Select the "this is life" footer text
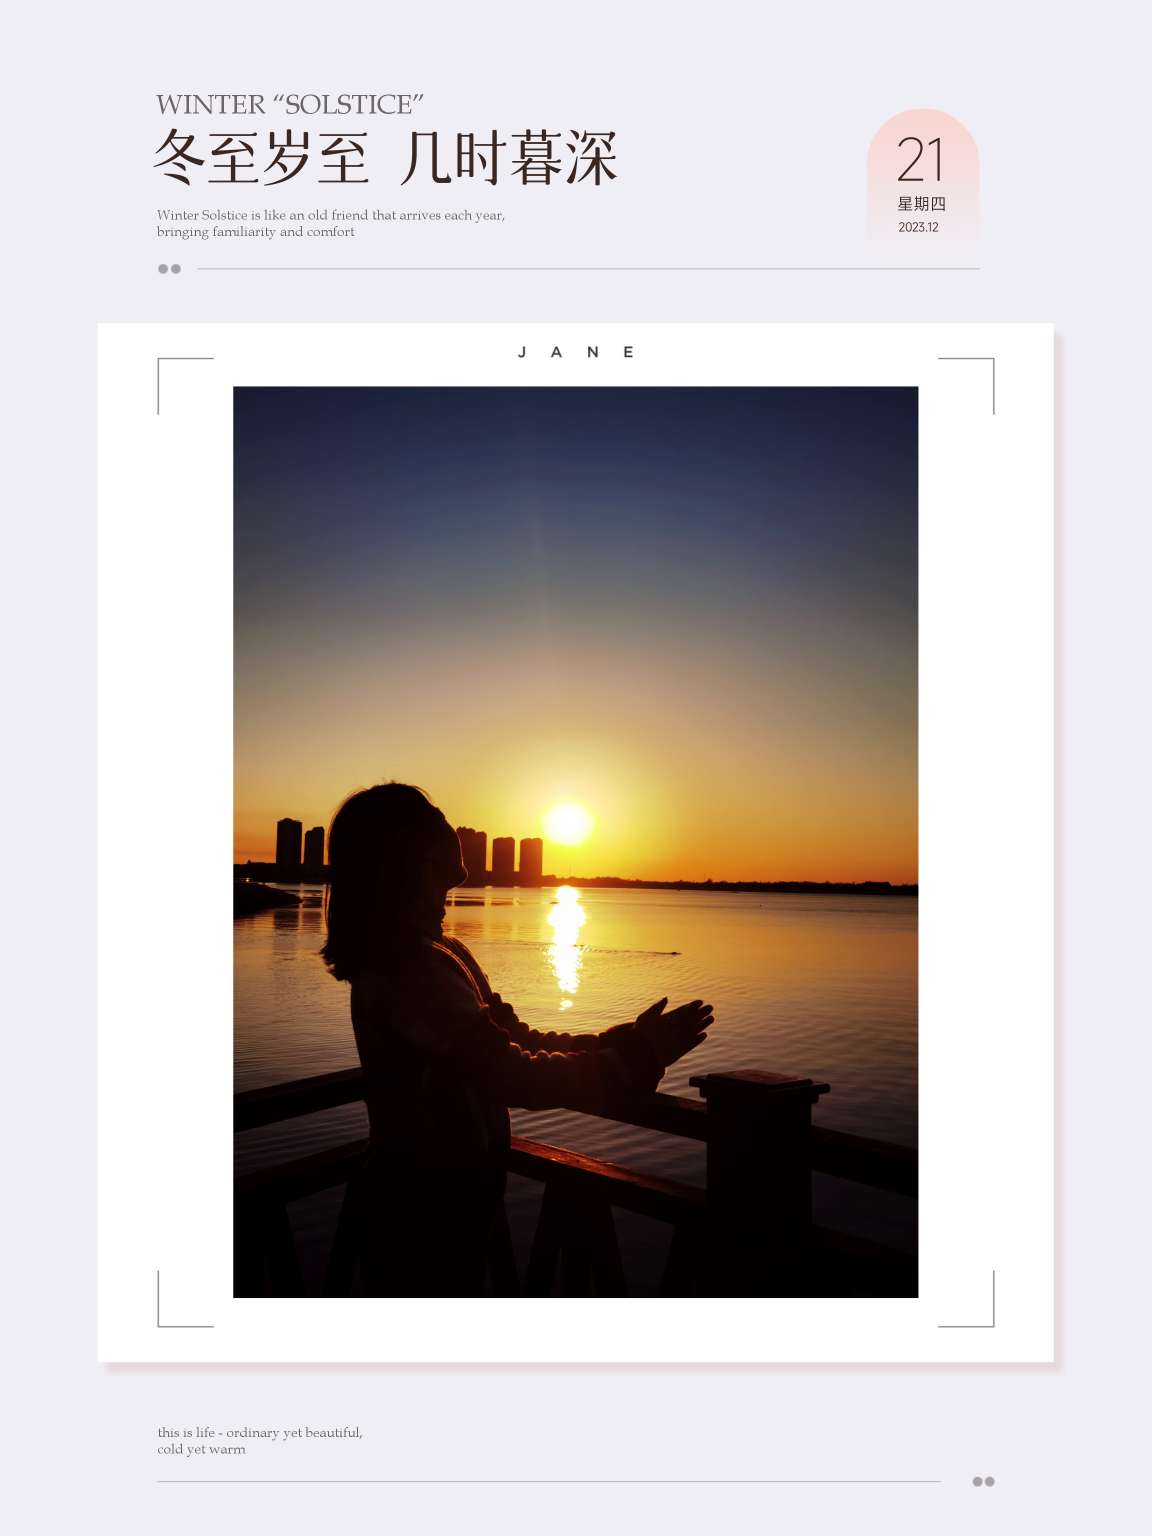Viewport: 1152px width, 1536px height. pyautogui.click(x=260, y=1441)
